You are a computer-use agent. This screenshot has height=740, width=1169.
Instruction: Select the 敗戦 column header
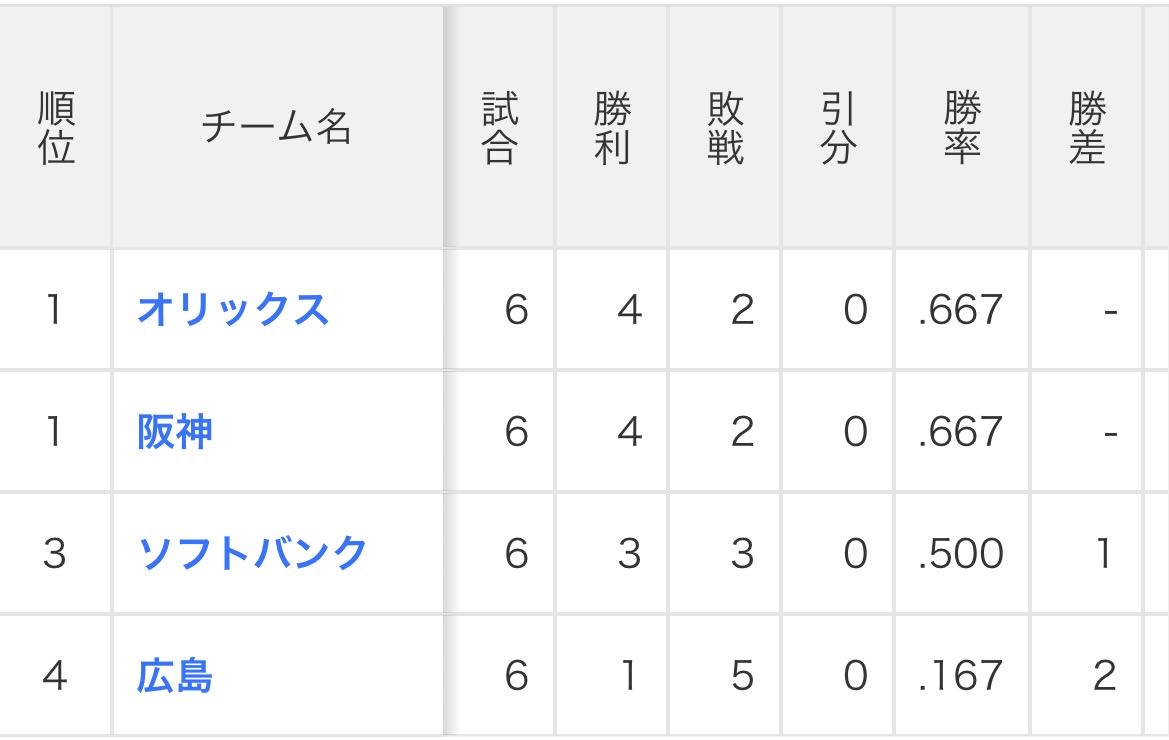725,128
